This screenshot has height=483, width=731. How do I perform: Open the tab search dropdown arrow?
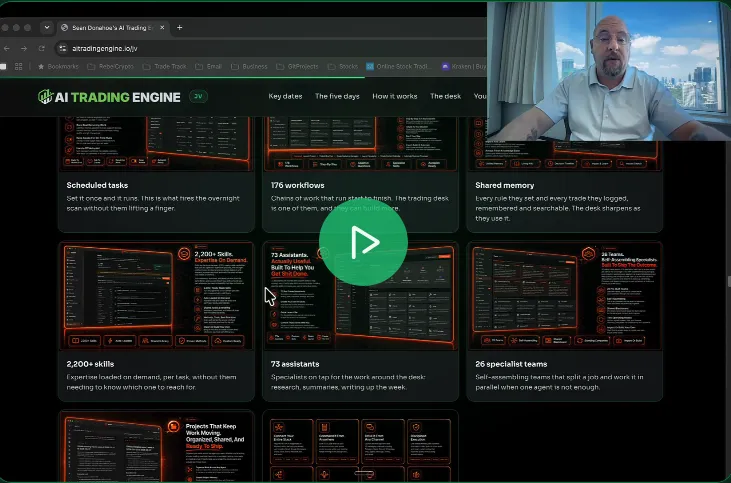[47, 28]
